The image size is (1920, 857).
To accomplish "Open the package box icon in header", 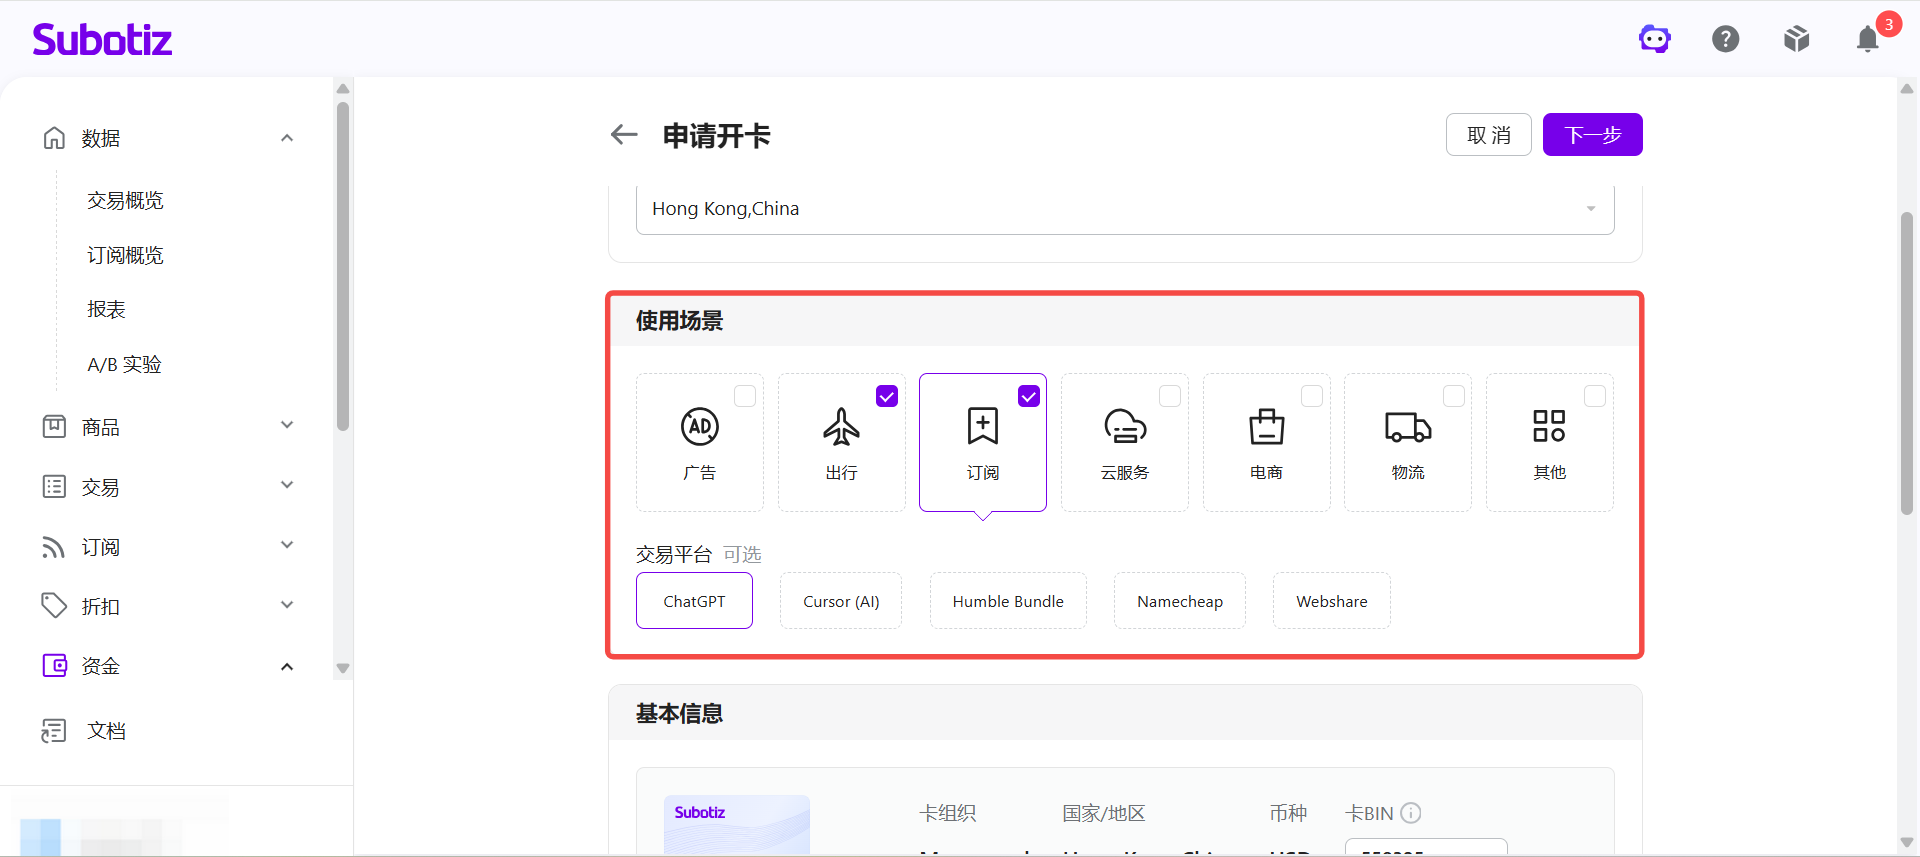I will coord(1797,39).
